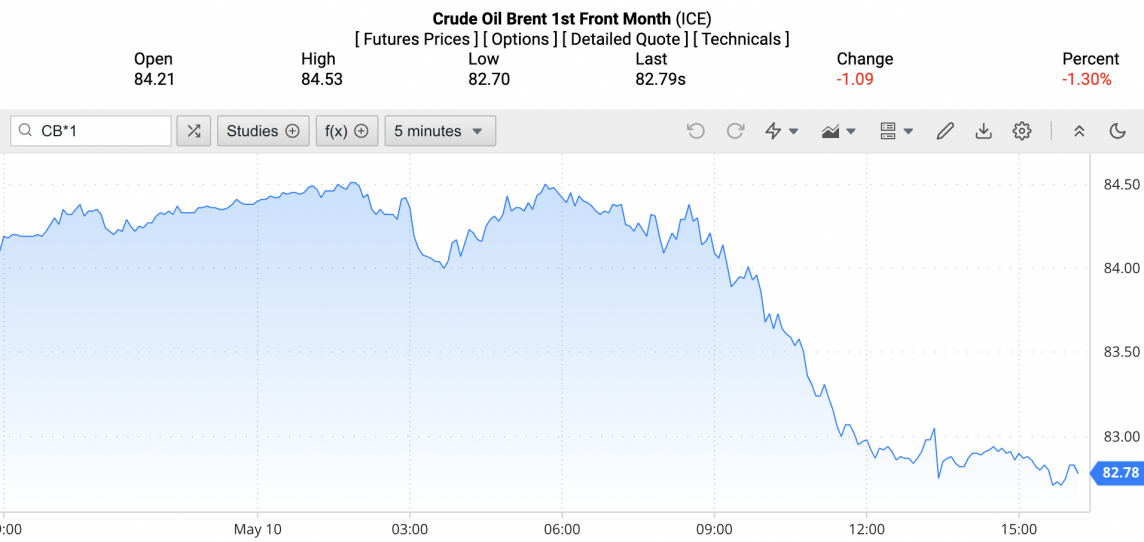Open chart settings gear
Viewport: 1144px width, 542px height.
[x=1021, y=131]
